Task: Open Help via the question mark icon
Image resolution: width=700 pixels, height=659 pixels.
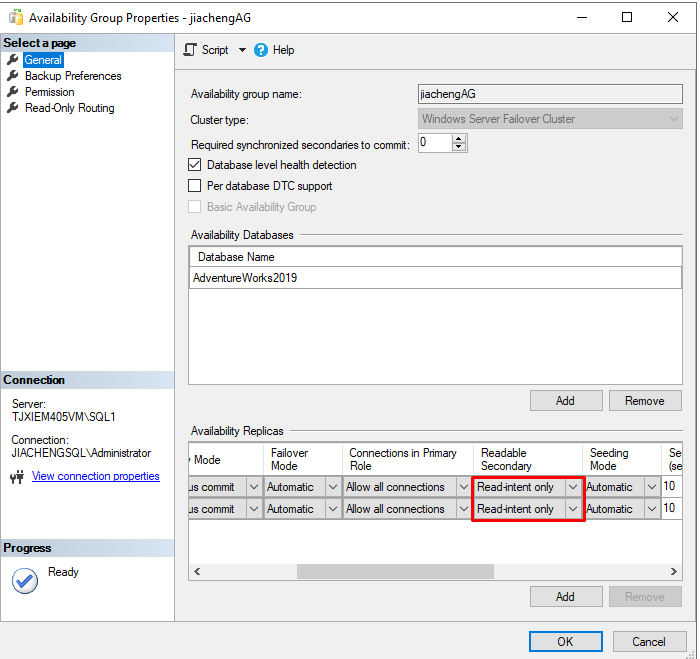Action: 261,50
